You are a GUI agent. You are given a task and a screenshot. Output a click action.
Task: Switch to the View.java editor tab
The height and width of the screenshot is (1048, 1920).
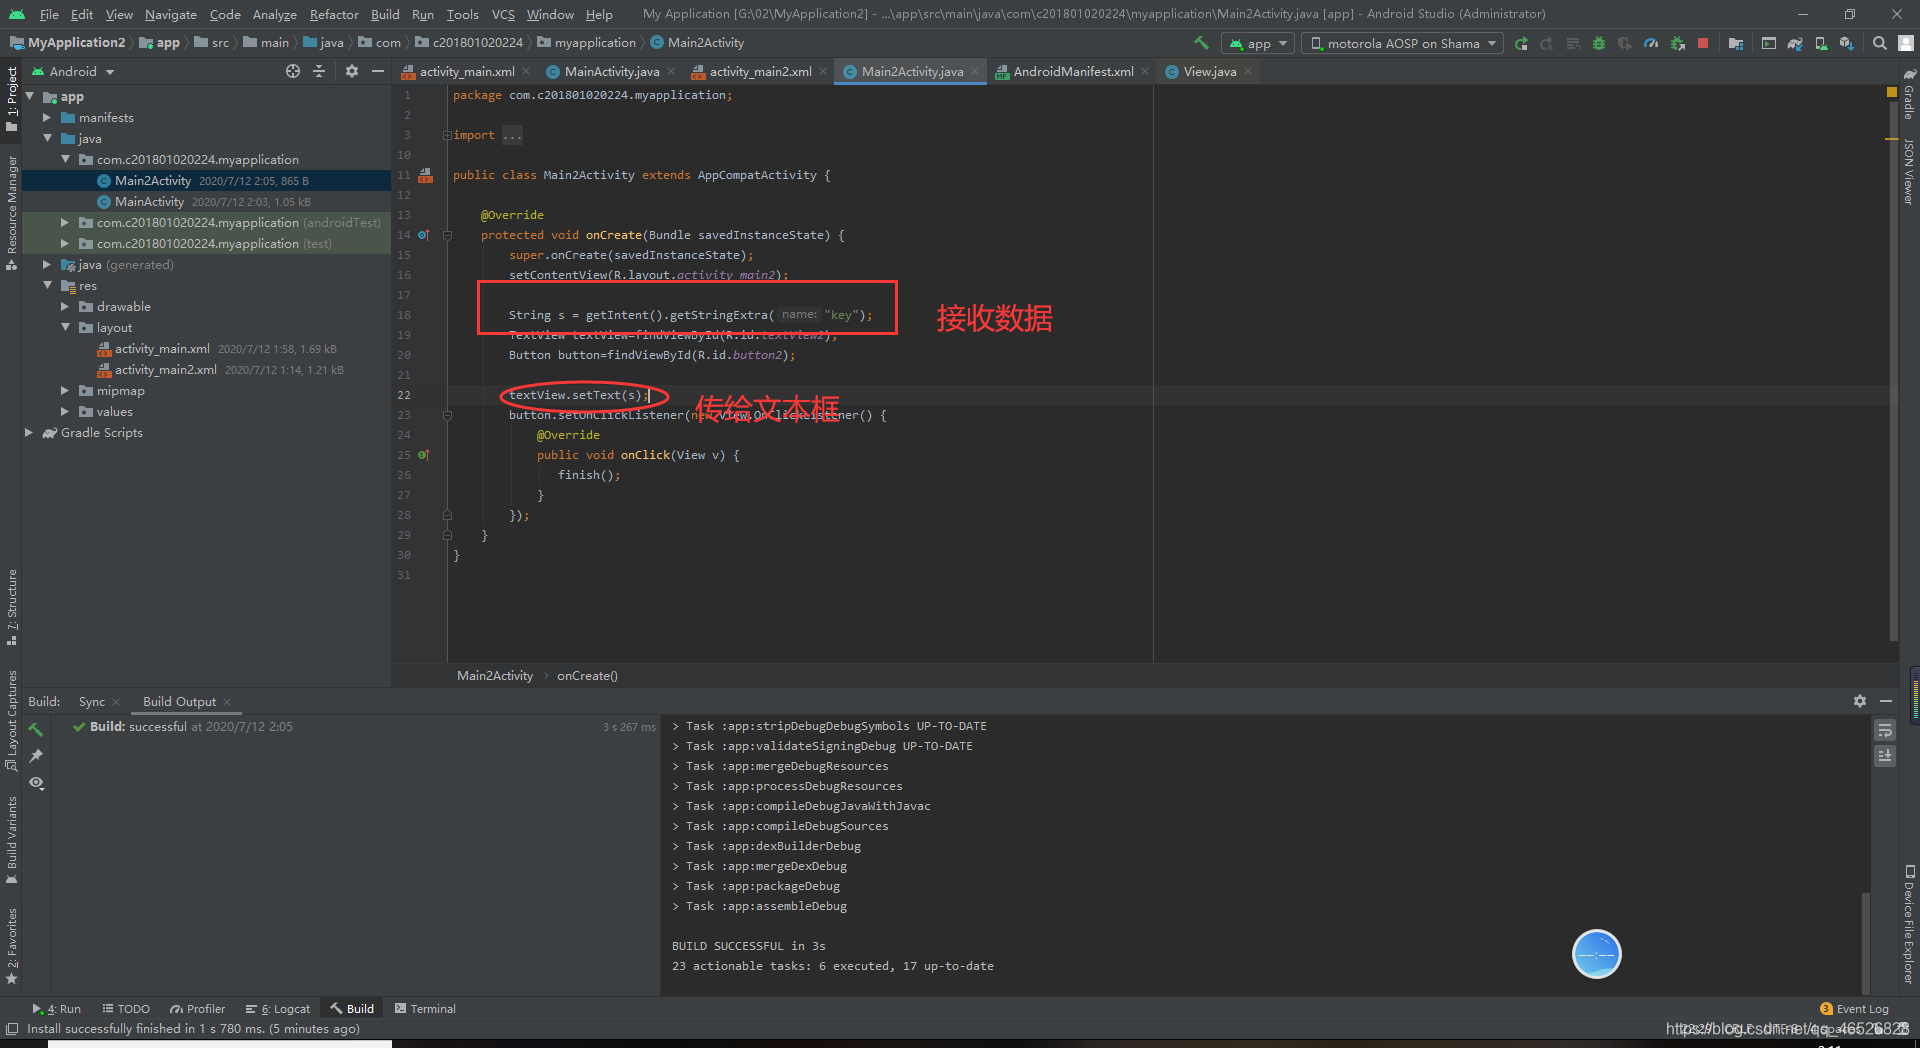pos(1209,71)
